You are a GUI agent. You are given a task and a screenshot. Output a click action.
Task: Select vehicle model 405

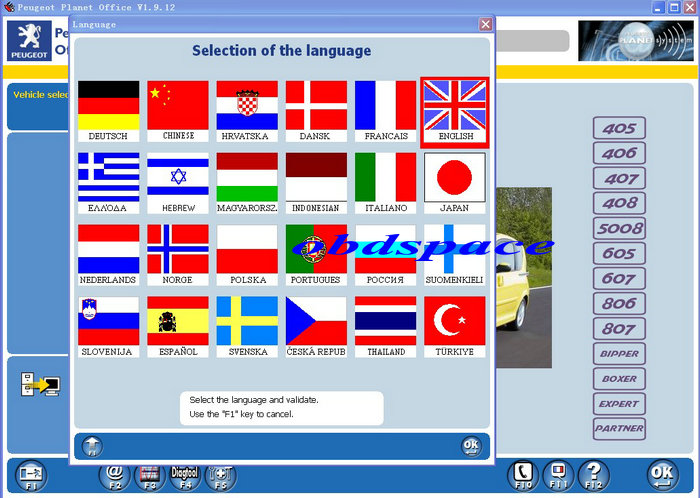pyautogui.click(x=619, y=129)
